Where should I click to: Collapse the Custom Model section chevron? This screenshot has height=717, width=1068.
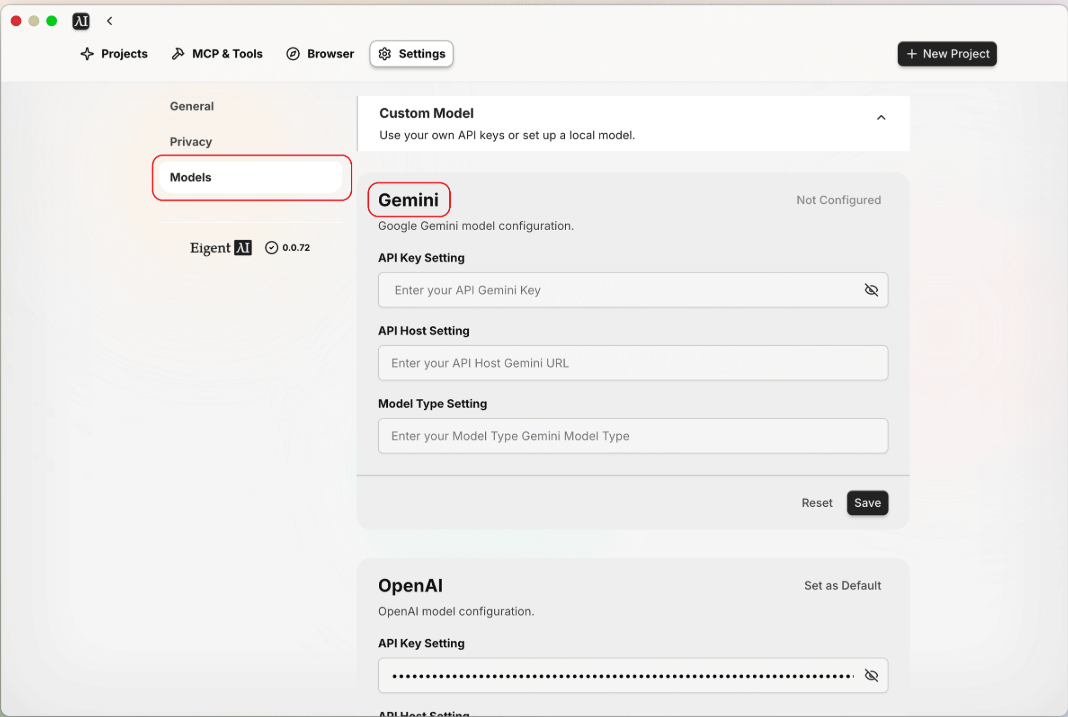click(881, 118)
